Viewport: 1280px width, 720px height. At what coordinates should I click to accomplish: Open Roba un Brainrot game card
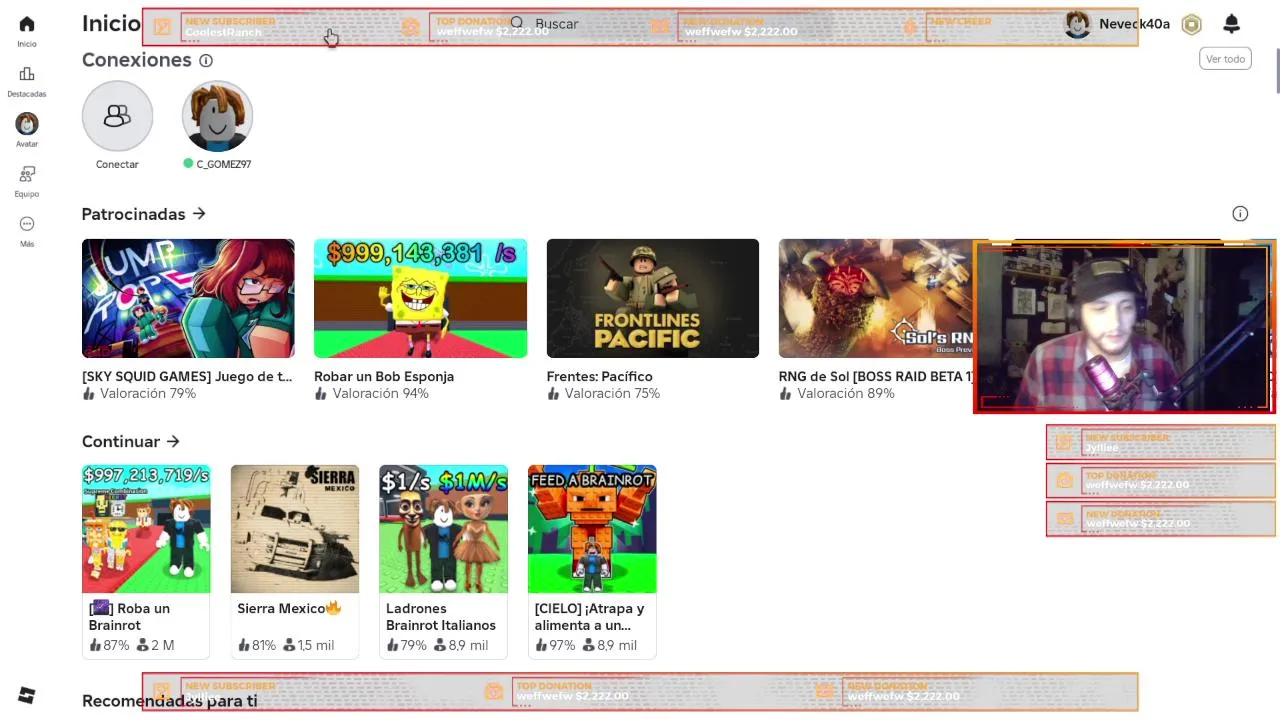[146, 561]
